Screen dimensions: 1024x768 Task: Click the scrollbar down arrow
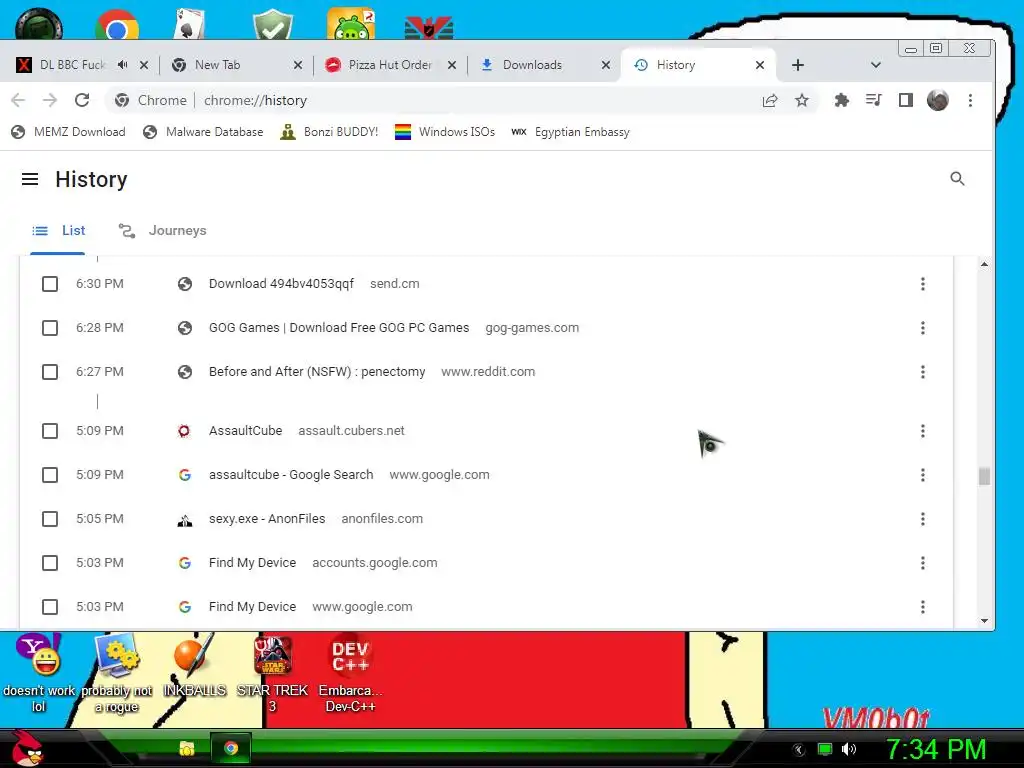click(984, 621)
